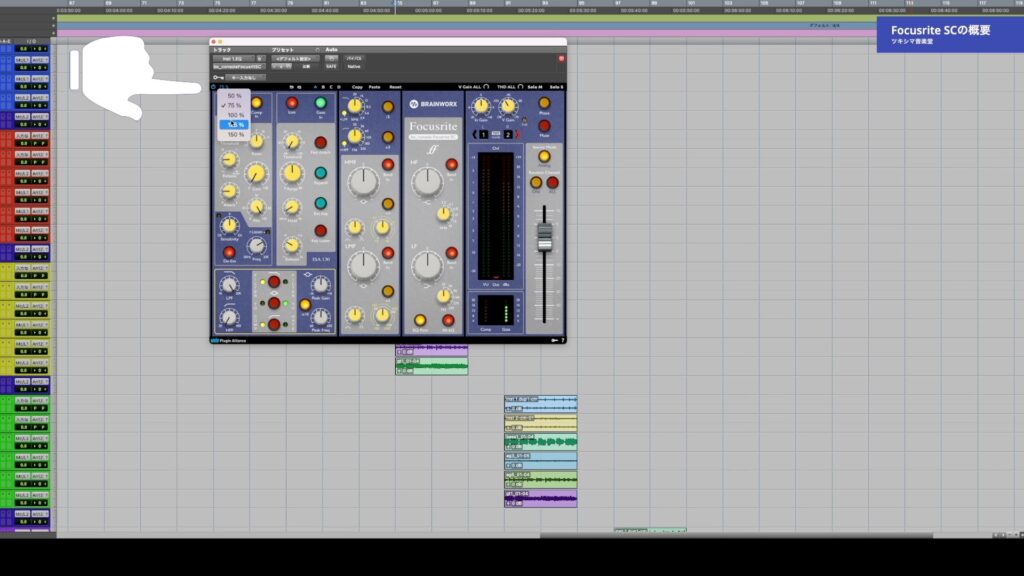
Task: Toggle Solo S in the plugin toolbar
Action: pyautogui.click(x=556, y=87)
